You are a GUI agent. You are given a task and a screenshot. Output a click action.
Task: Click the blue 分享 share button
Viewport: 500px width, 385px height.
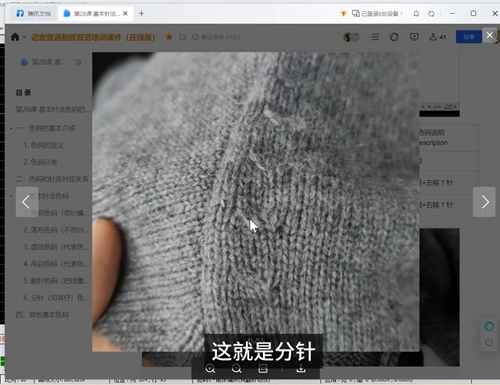pos(469,37)
